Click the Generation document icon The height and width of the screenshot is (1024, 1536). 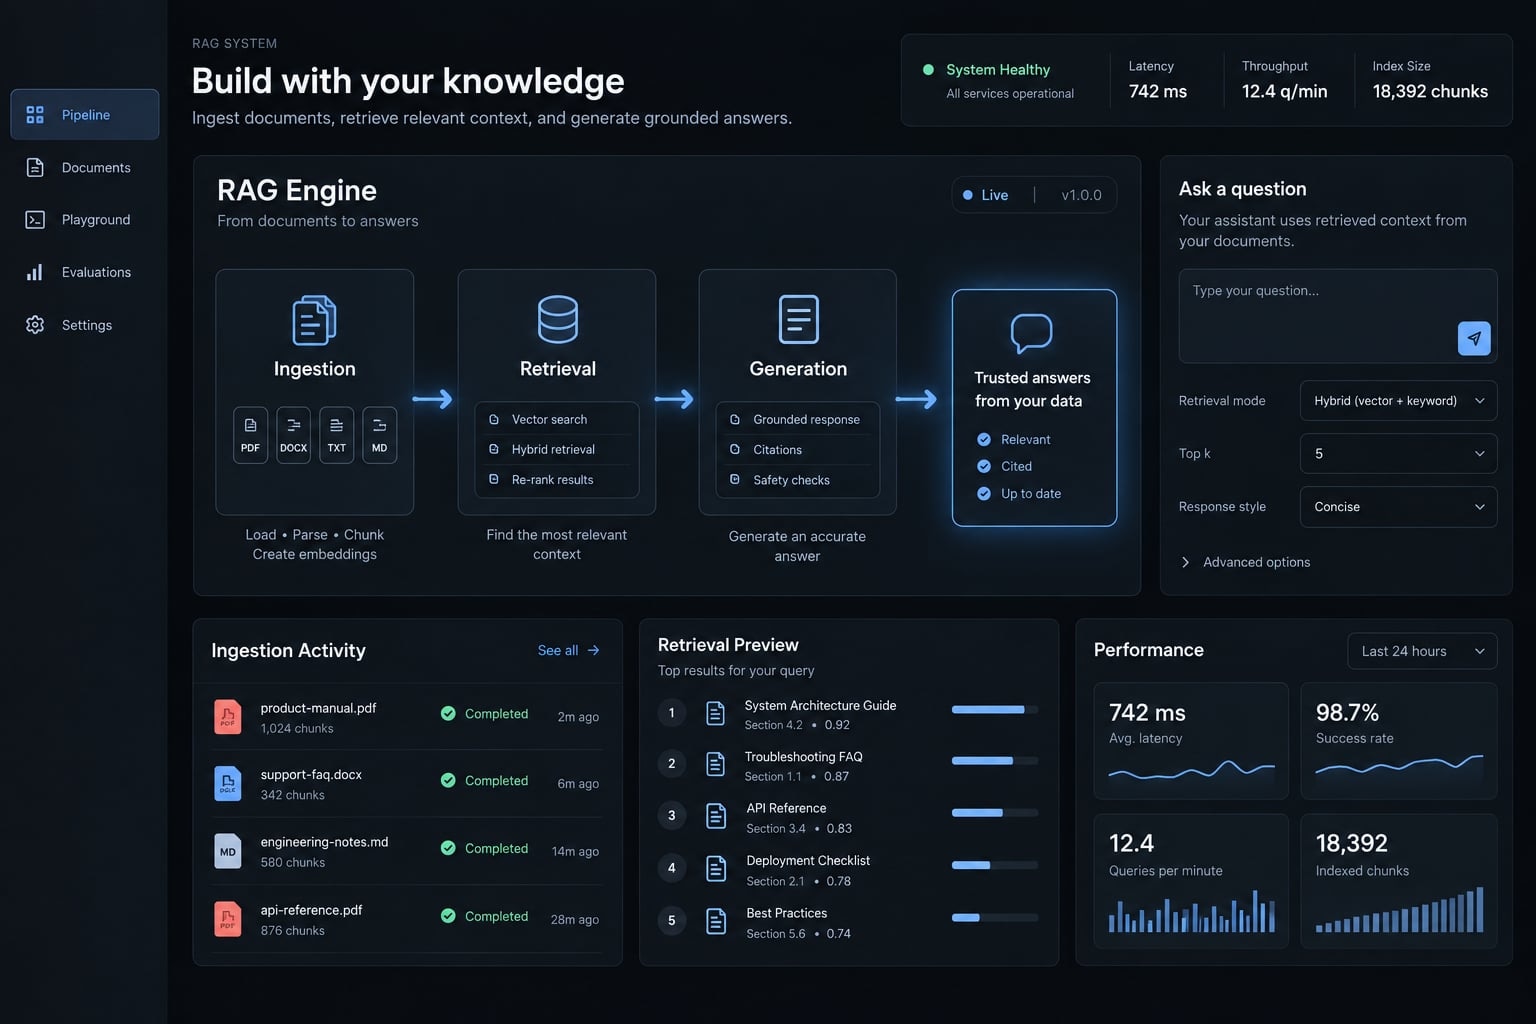tap(798, 319)
